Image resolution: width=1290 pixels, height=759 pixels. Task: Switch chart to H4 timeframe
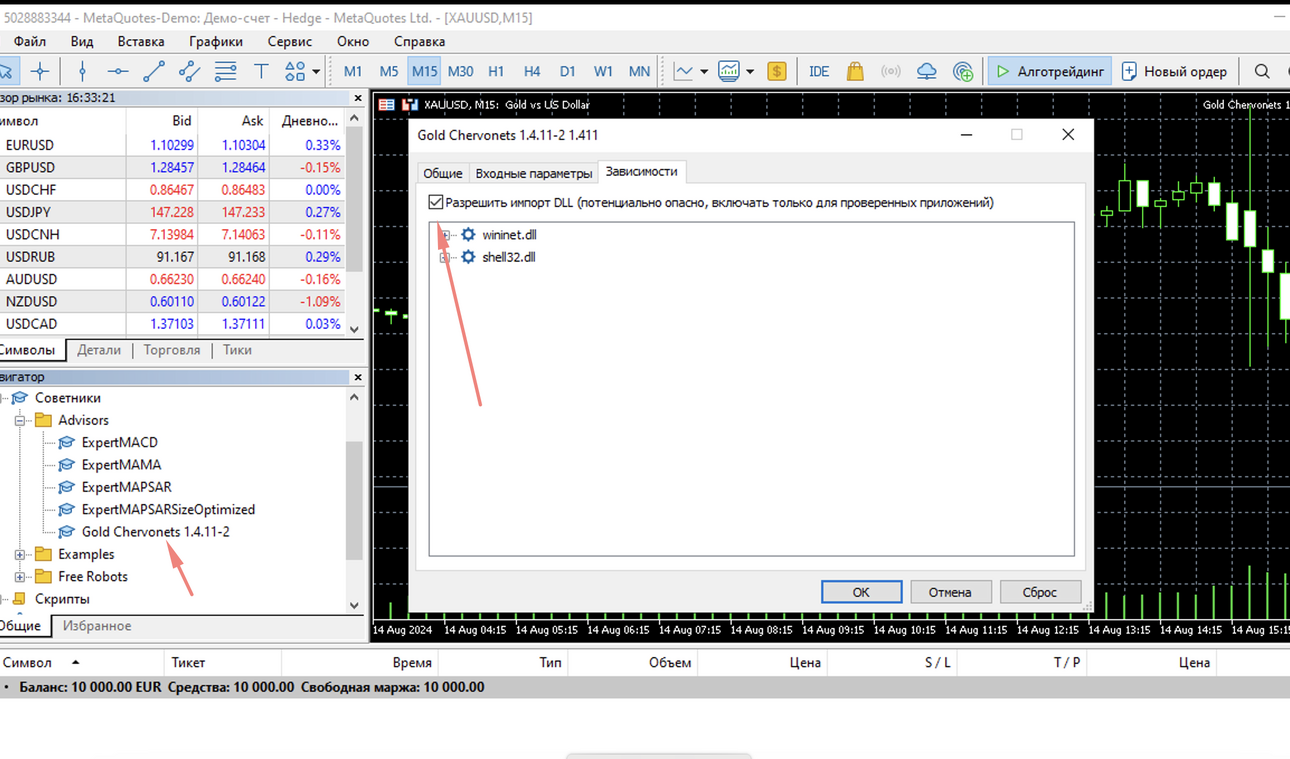(x=532, y=71)
